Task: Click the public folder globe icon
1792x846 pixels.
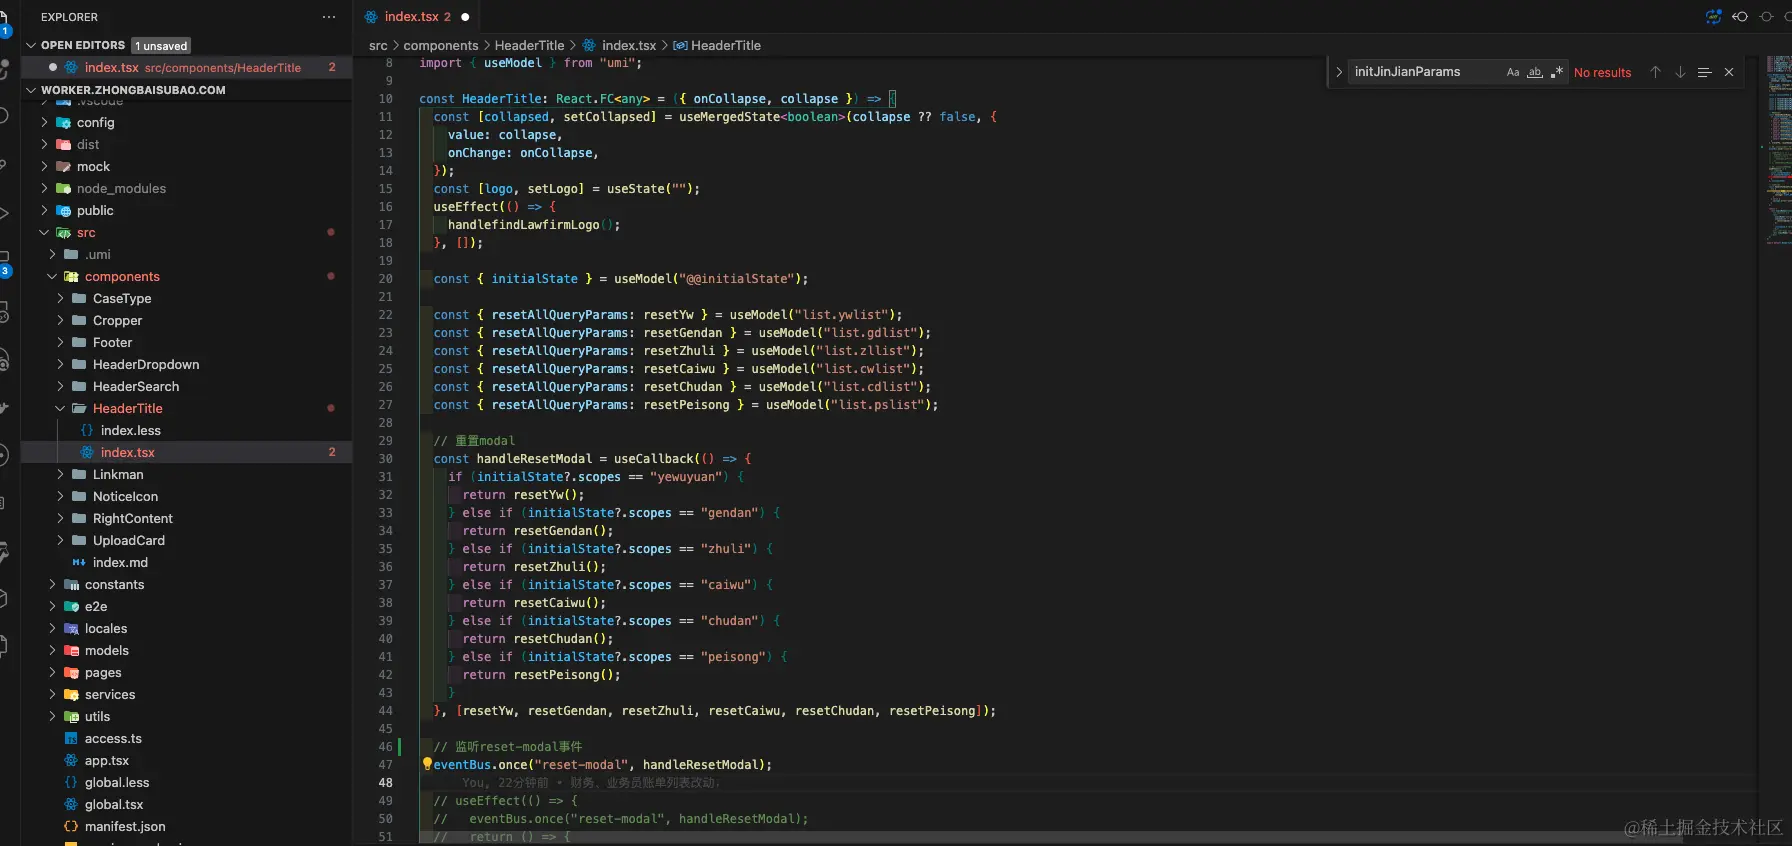Action: pyautogui.click(x=64, y=210)
